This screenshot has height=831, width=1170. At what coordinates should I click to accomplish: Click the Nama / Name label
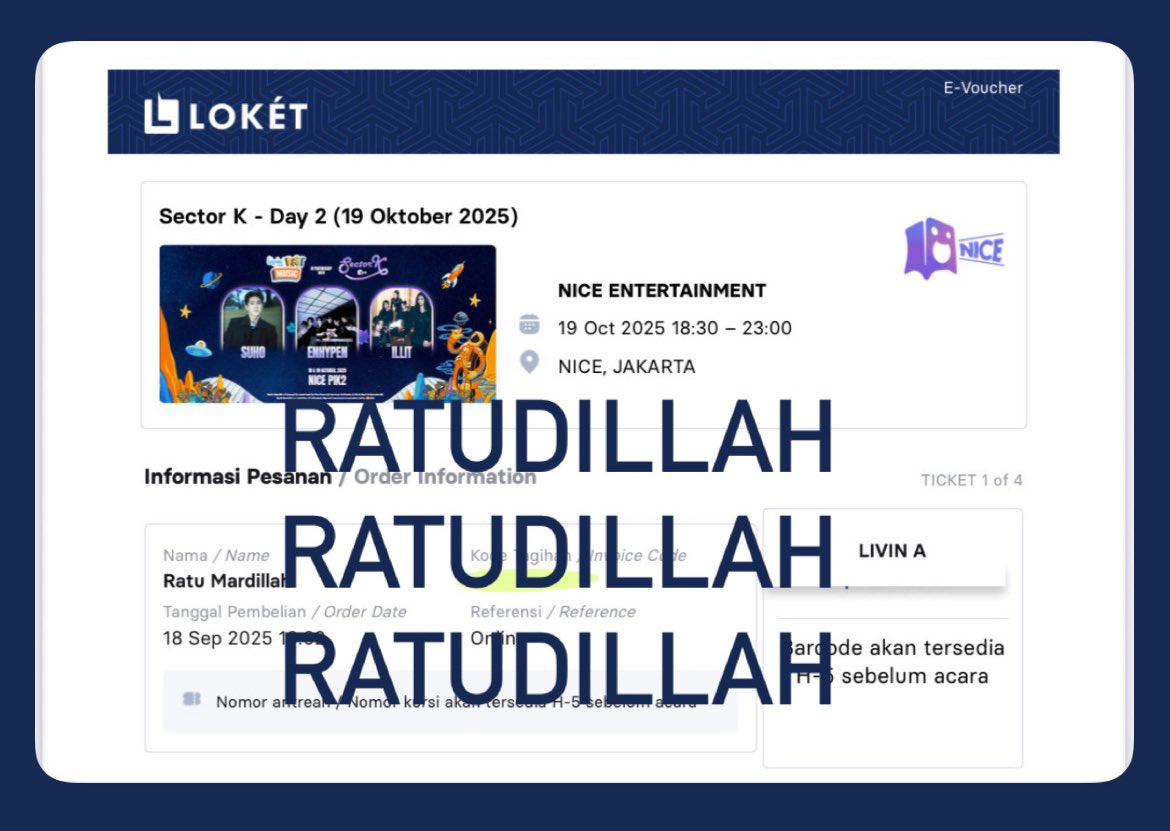216,556
